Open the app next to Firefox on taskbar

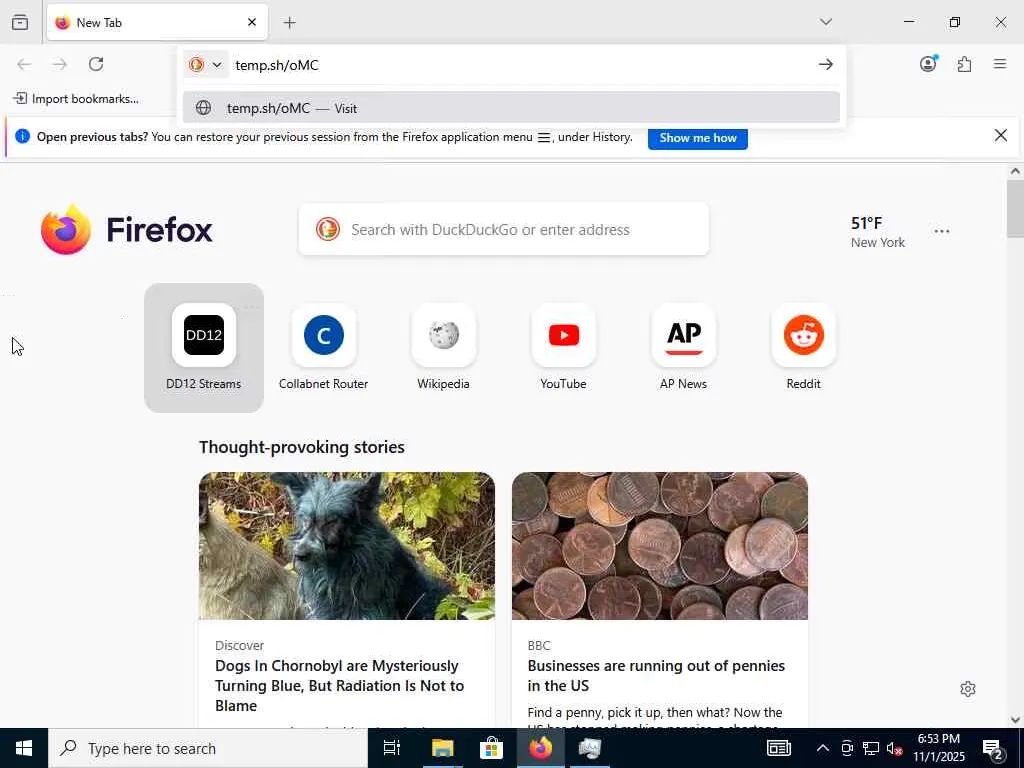tap(590, 748)
